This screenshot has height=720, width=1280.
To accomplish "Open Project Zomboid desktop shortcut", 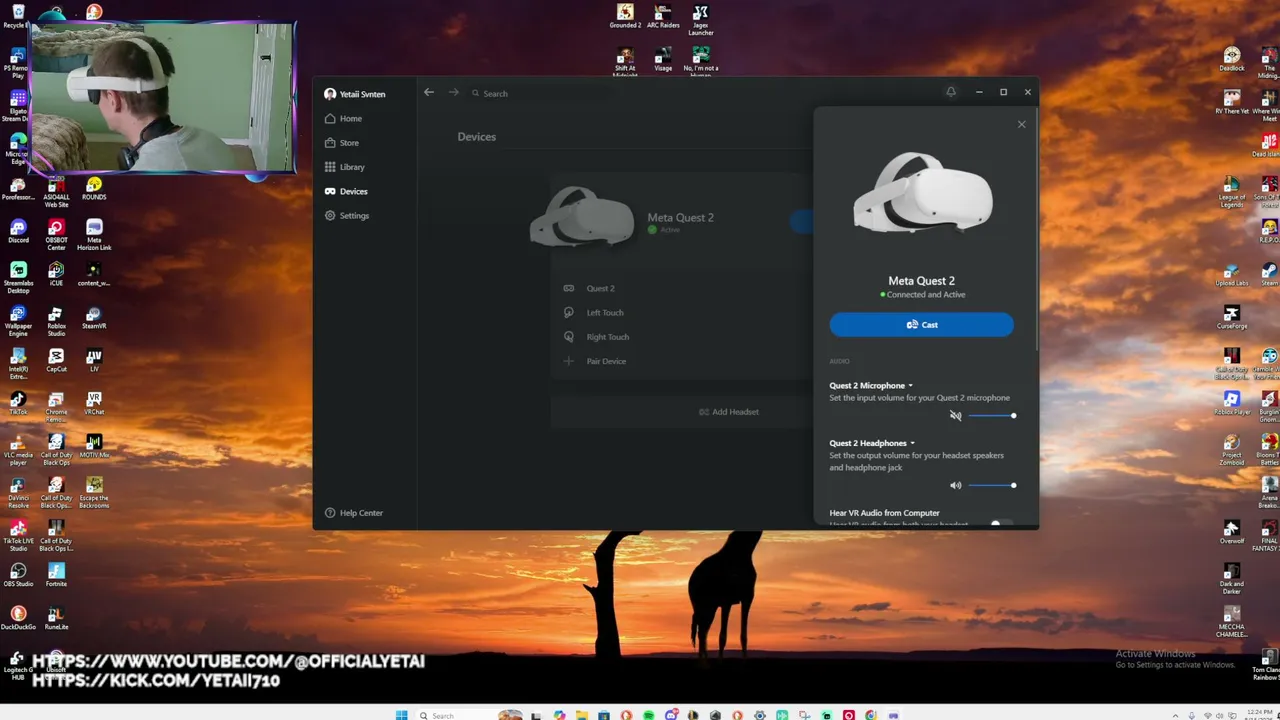I will (x=1232, y=450).
